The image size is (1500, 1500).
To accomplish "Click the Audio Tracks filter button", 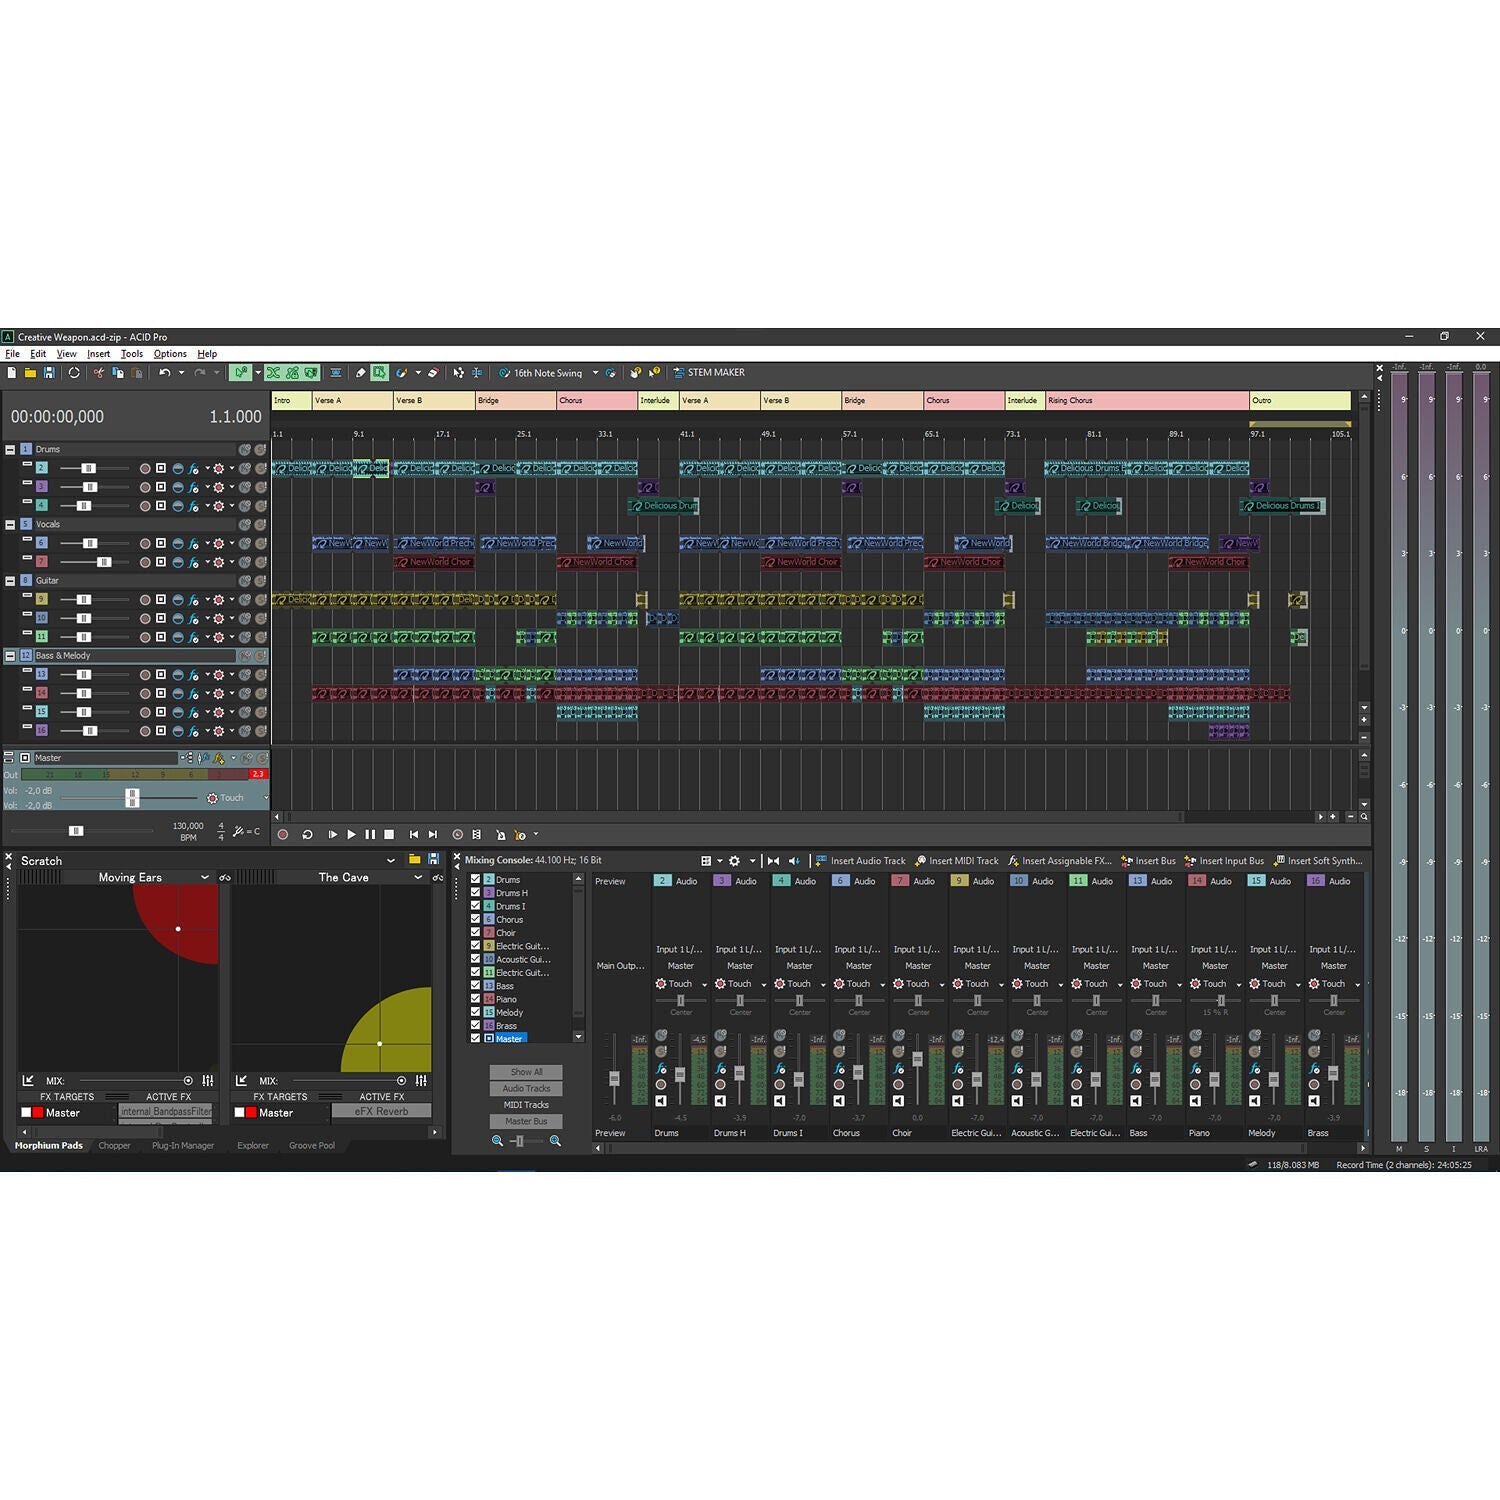I will 526,1088.
